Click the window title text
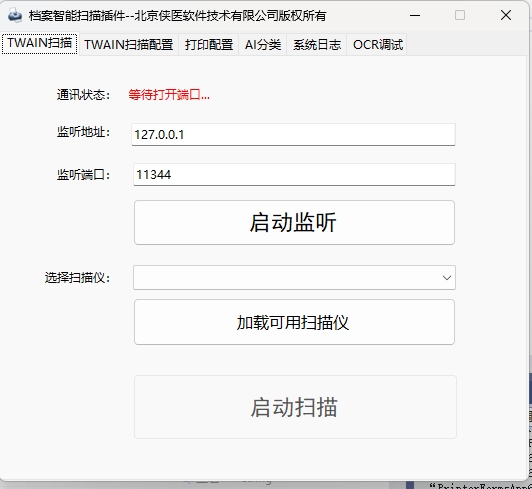 [177, 16]
